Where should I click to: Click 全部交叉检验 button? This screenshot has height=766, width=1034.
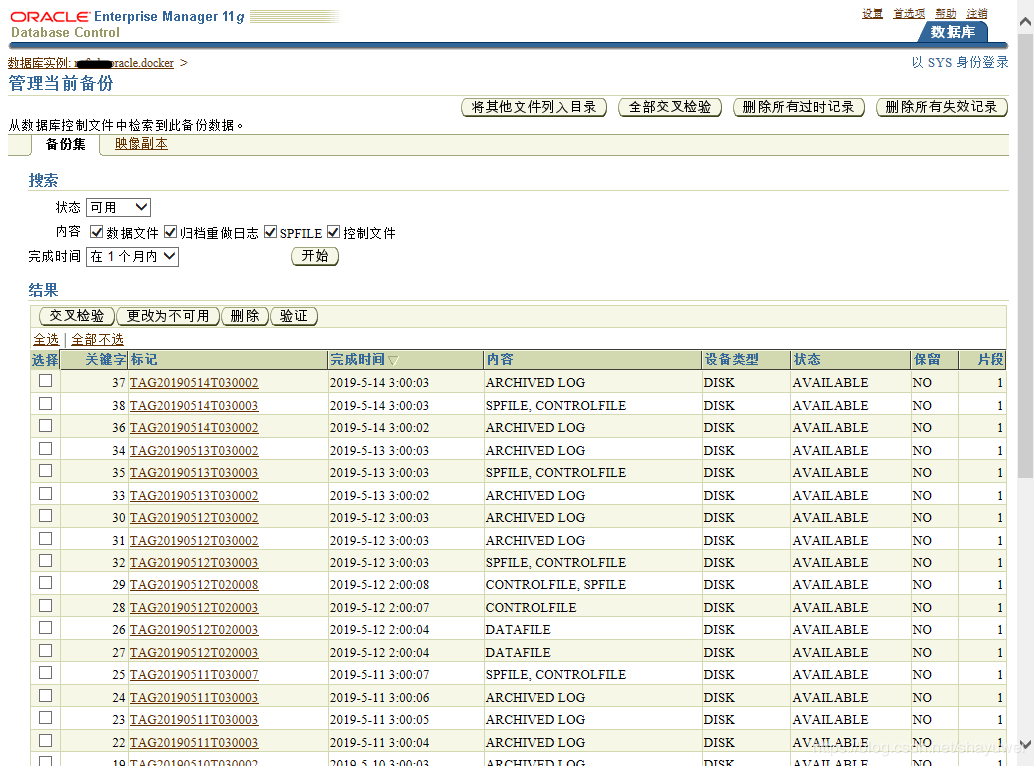[x=670, y=107]
